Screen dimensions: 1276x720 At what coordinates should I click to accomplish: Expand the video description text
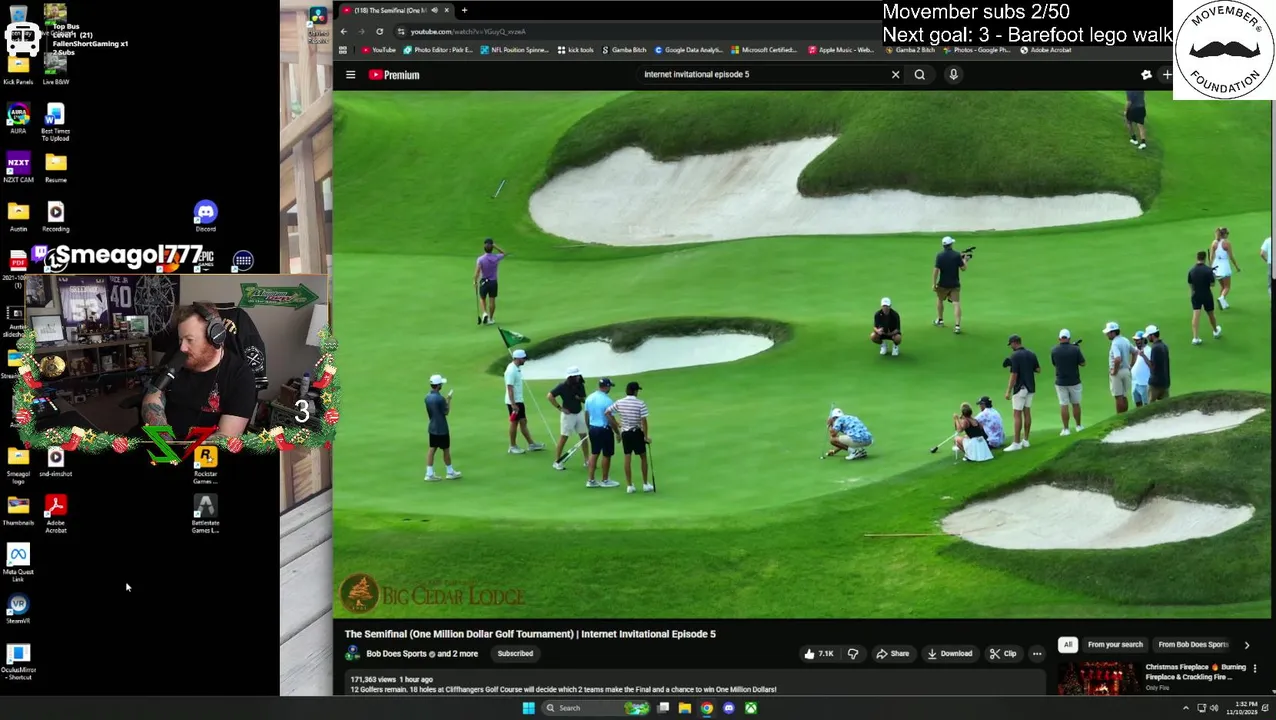point(563,690)
